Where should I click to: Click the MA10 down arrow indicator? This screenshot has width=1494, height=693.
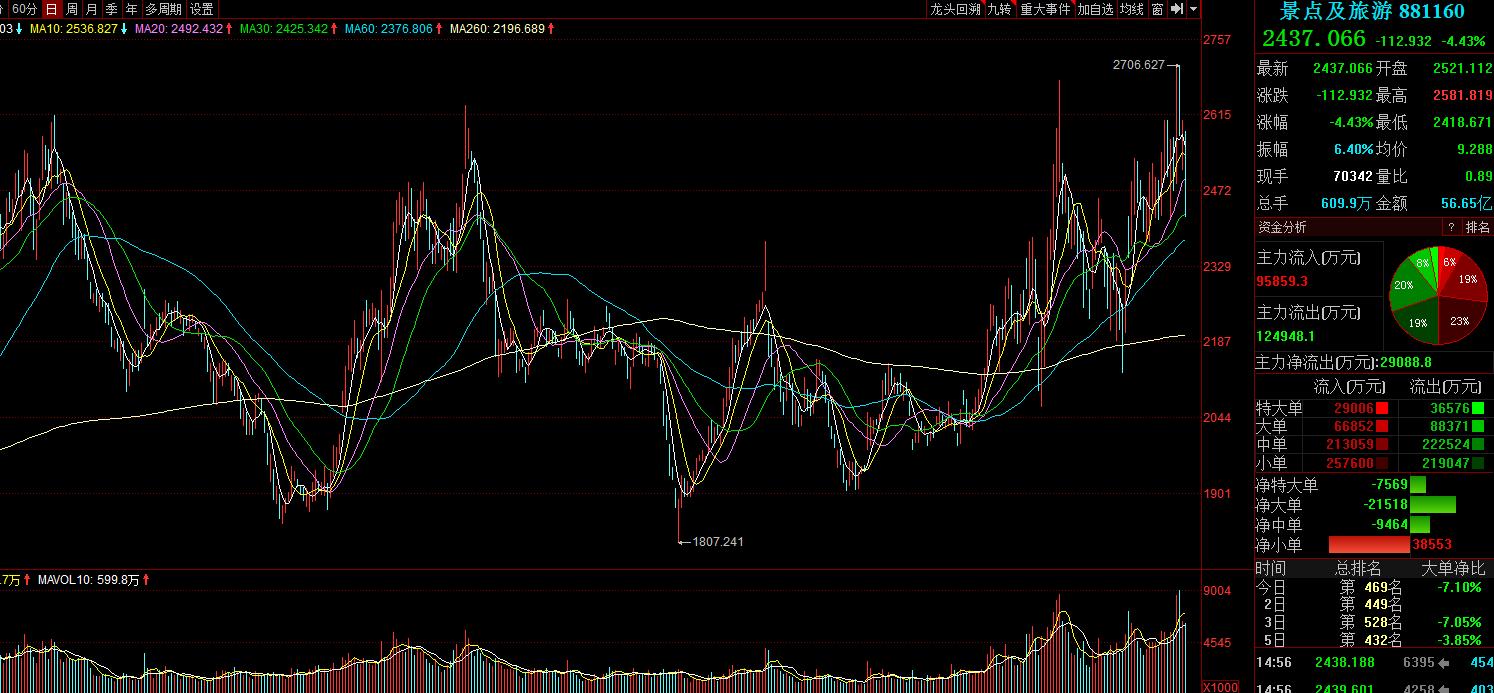123,29
